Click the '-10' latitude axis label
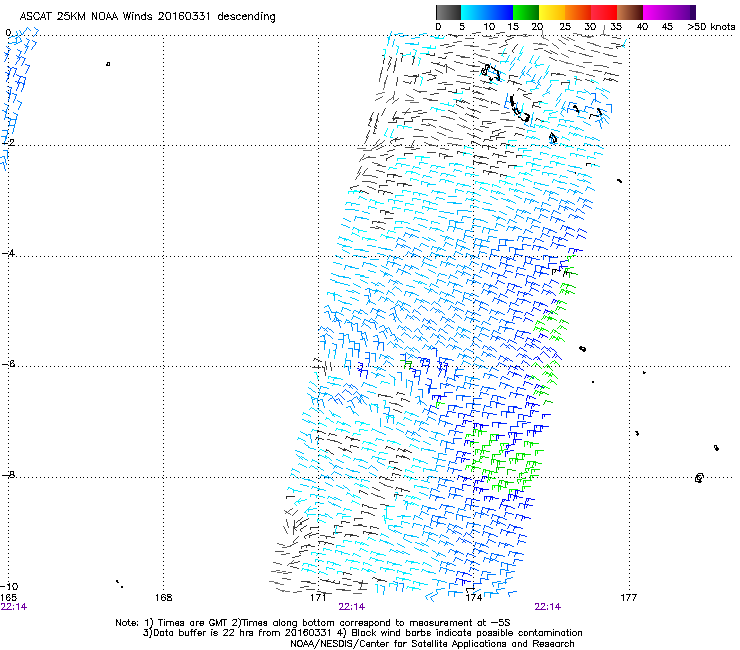Screen dimensions: 740x650 tap(9, 586)
